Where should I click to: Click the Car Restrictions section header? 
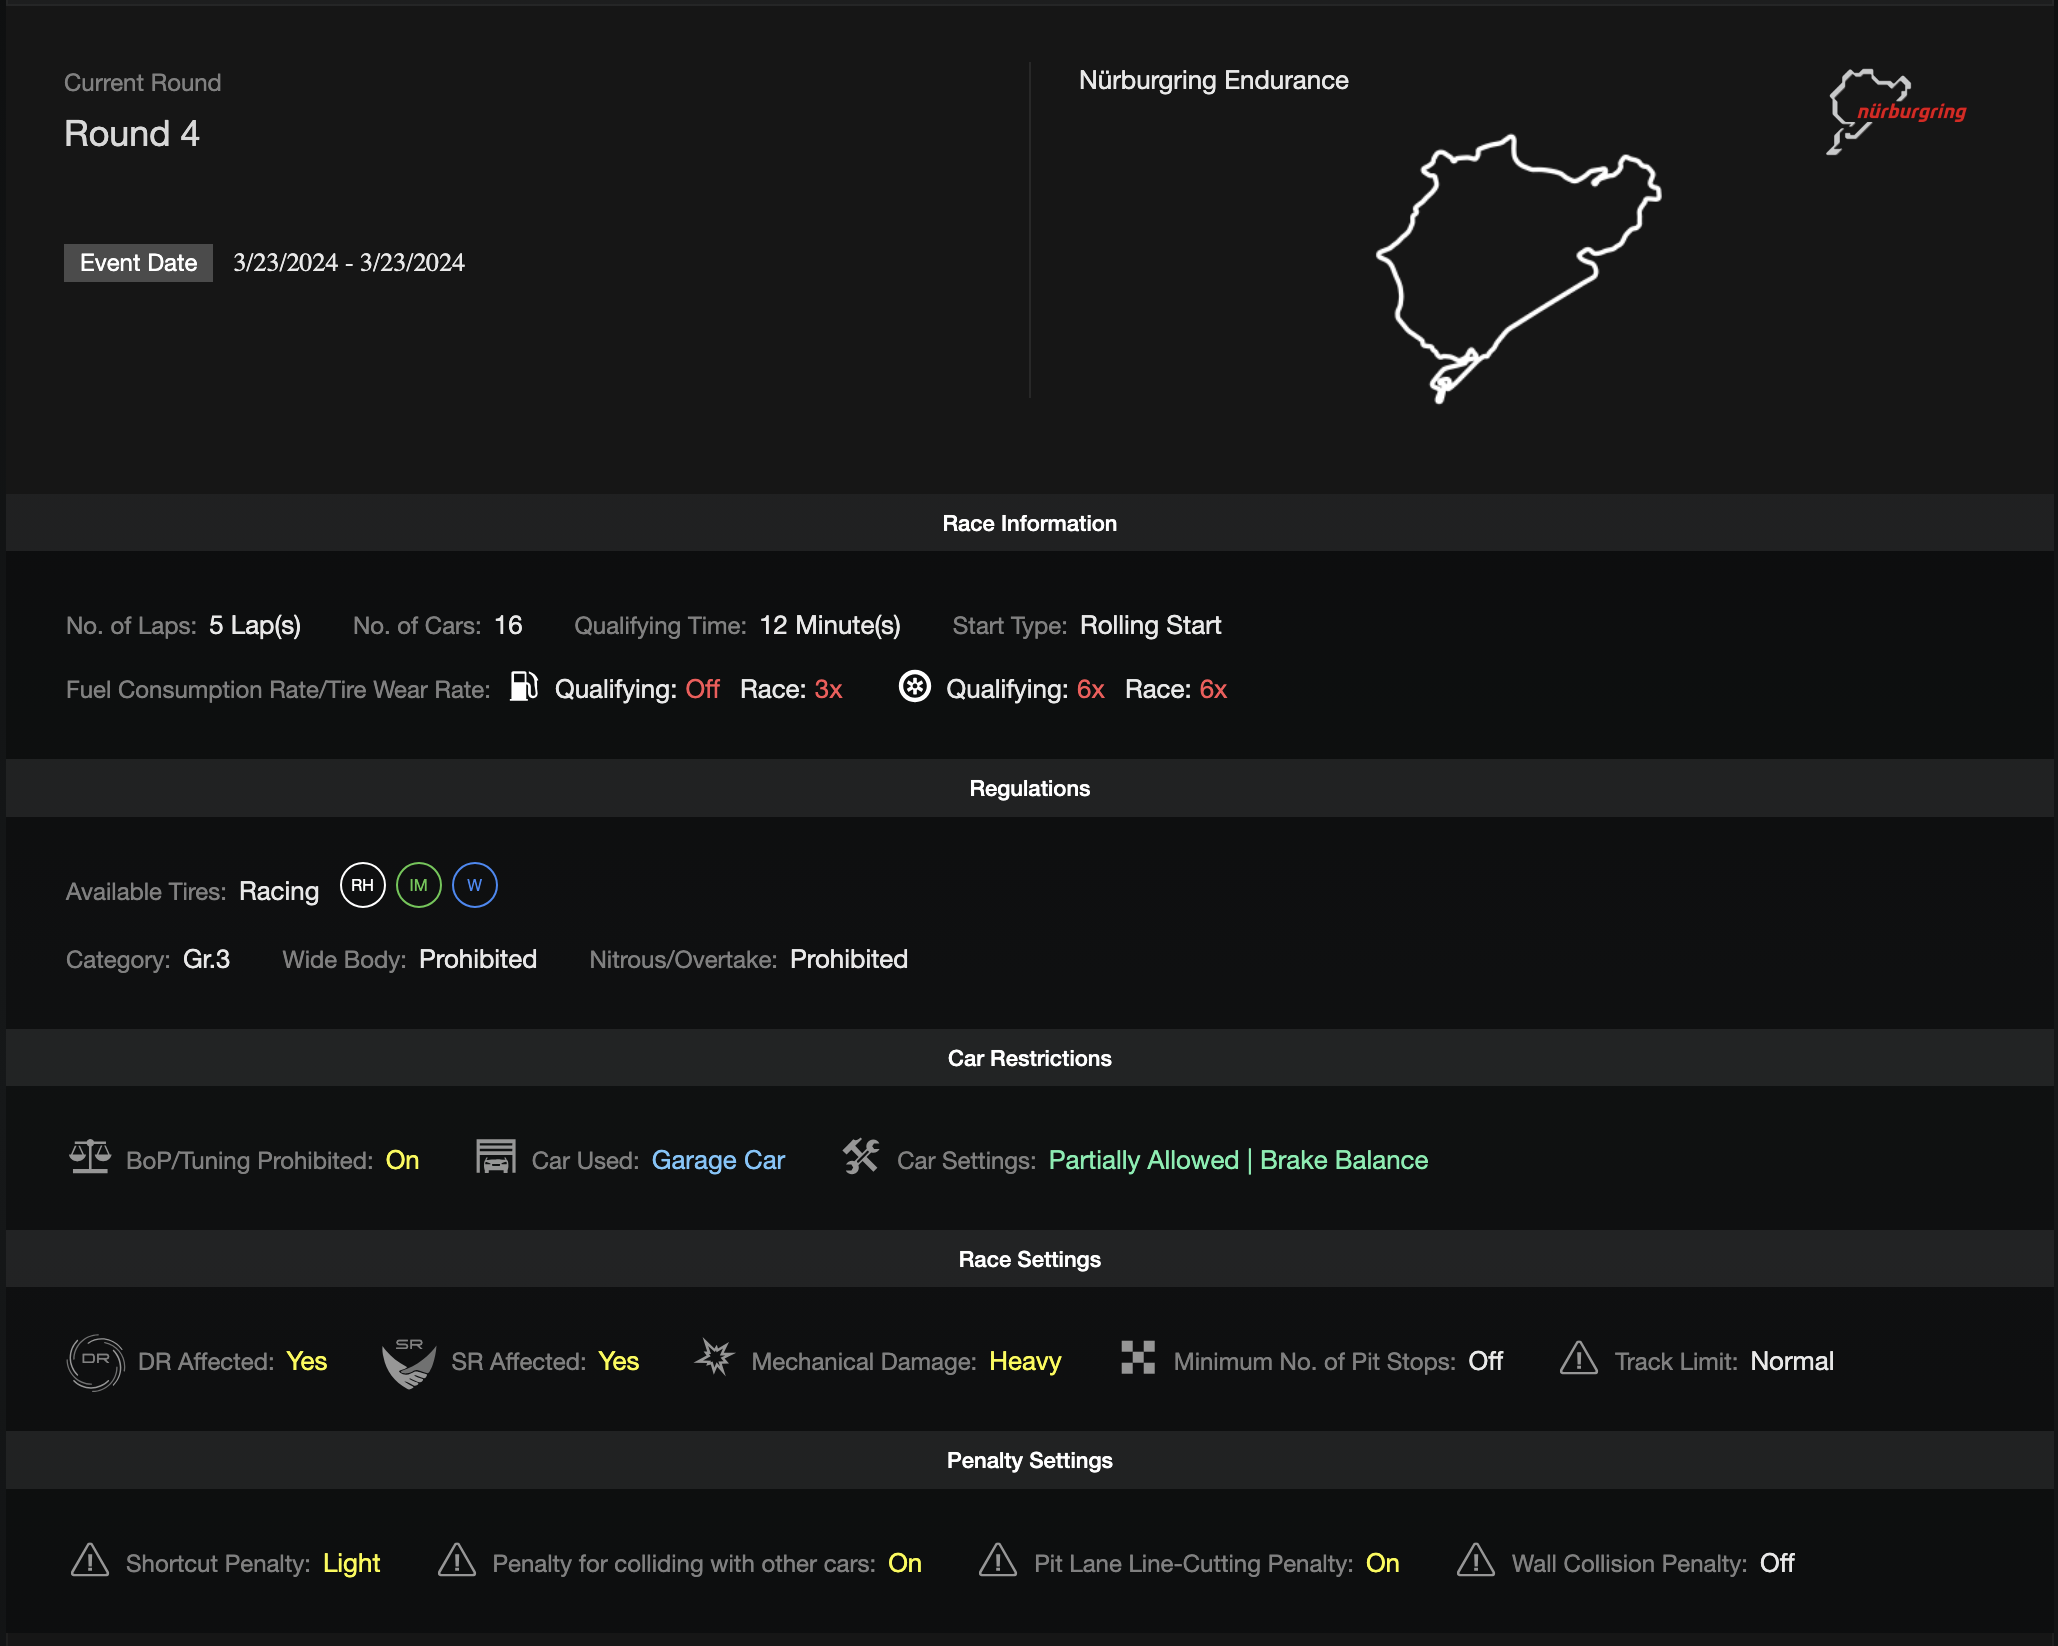[1029, 1058]
